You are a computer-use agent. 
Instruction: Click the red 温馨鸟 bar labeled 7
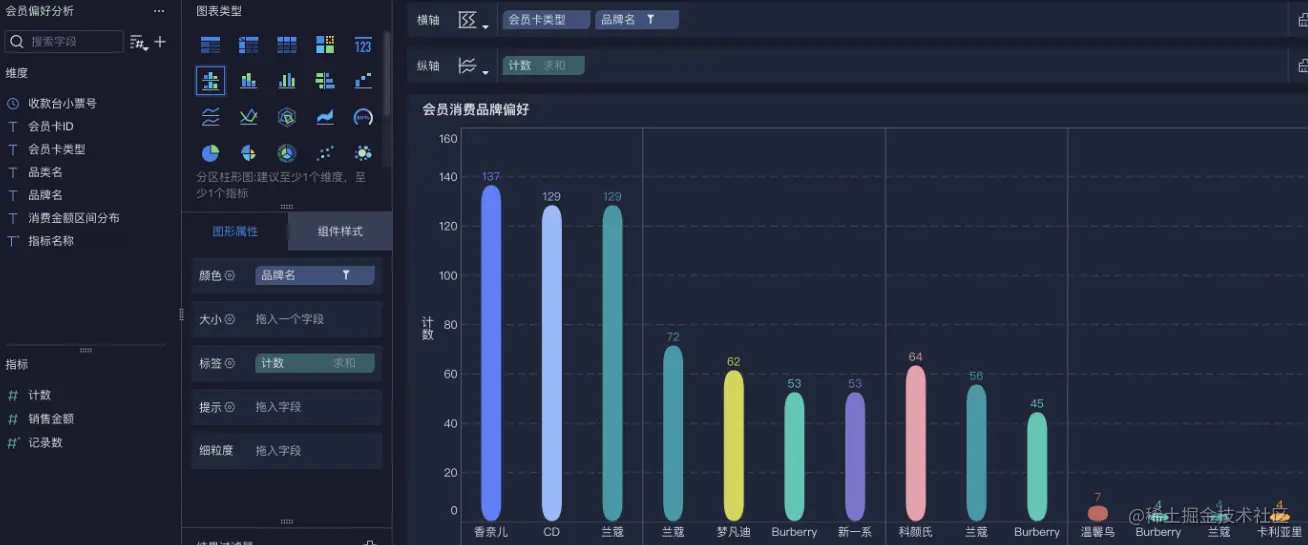(1098, 513)
